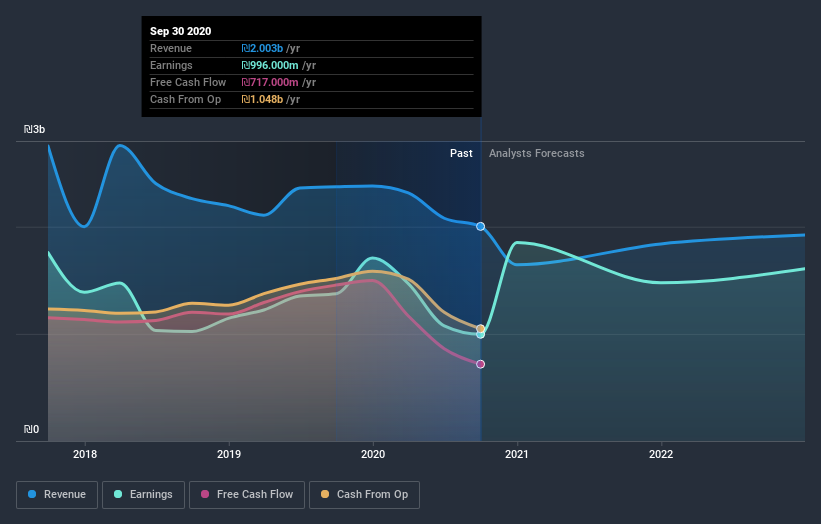Click the ₪1.048b cash from op value

coord(262,99)
